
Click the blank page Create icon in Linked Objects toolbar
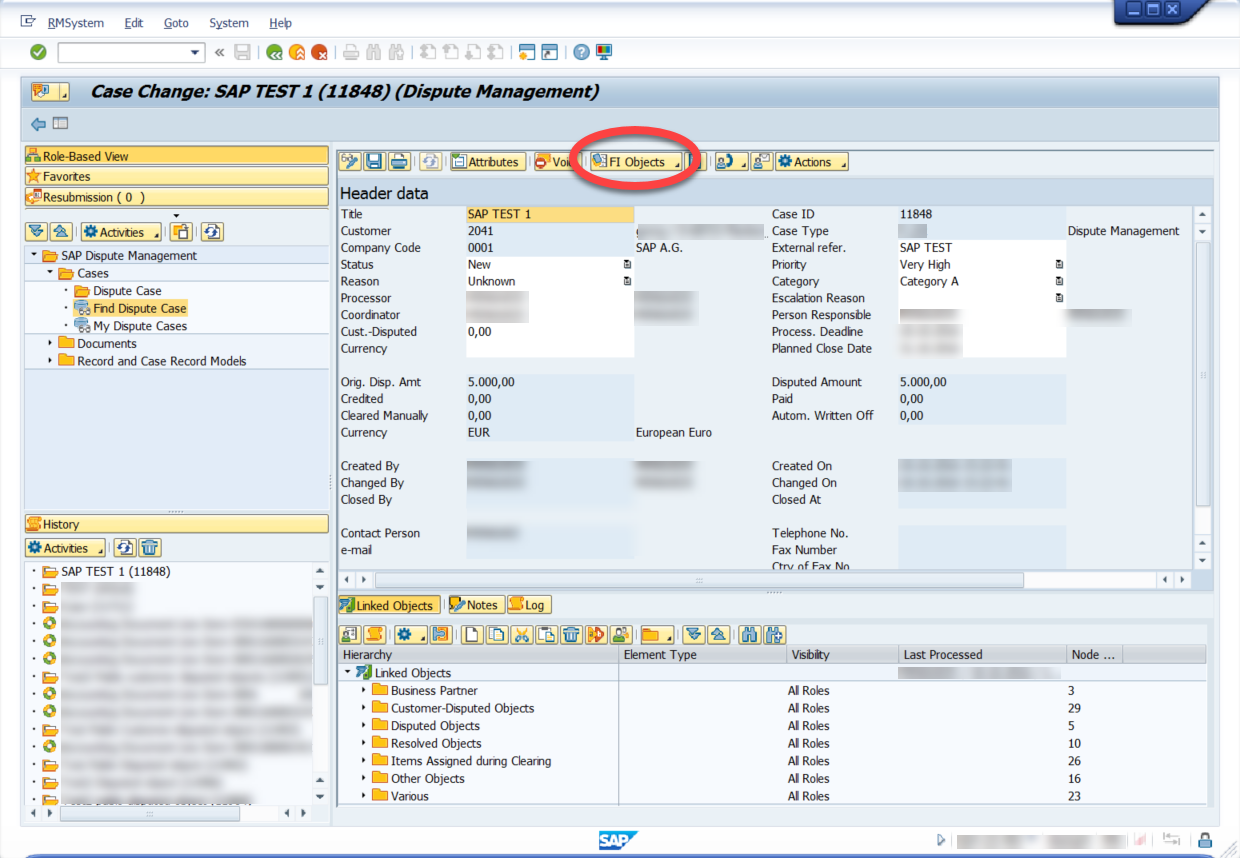[474, 634]
